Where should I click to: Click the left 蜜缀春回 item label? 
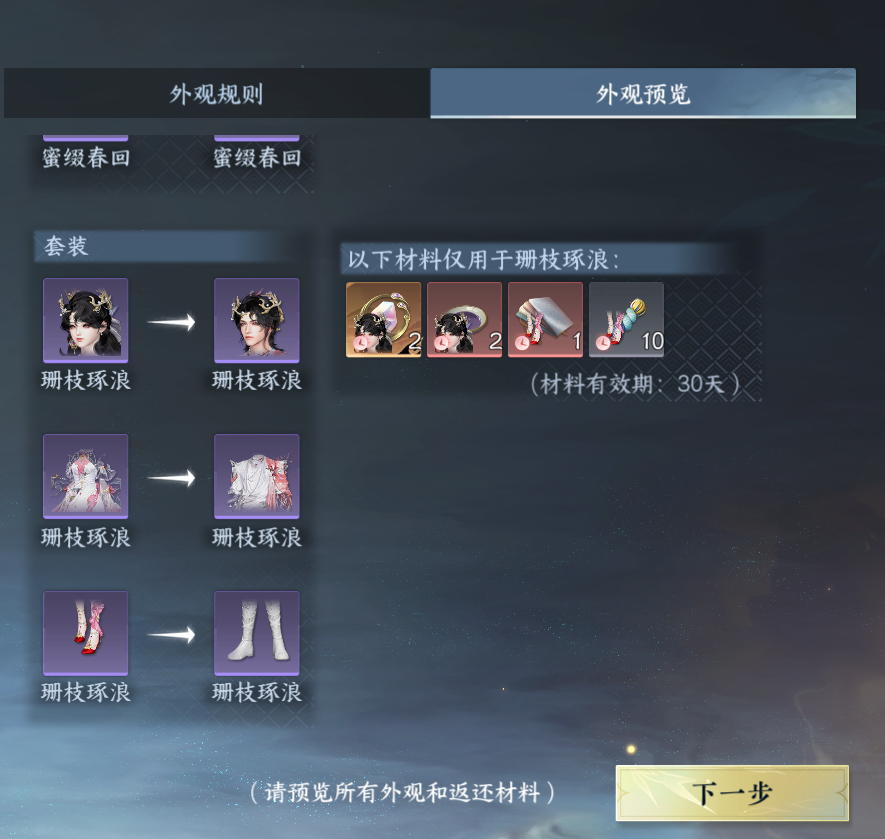click(x=86, y=158)
